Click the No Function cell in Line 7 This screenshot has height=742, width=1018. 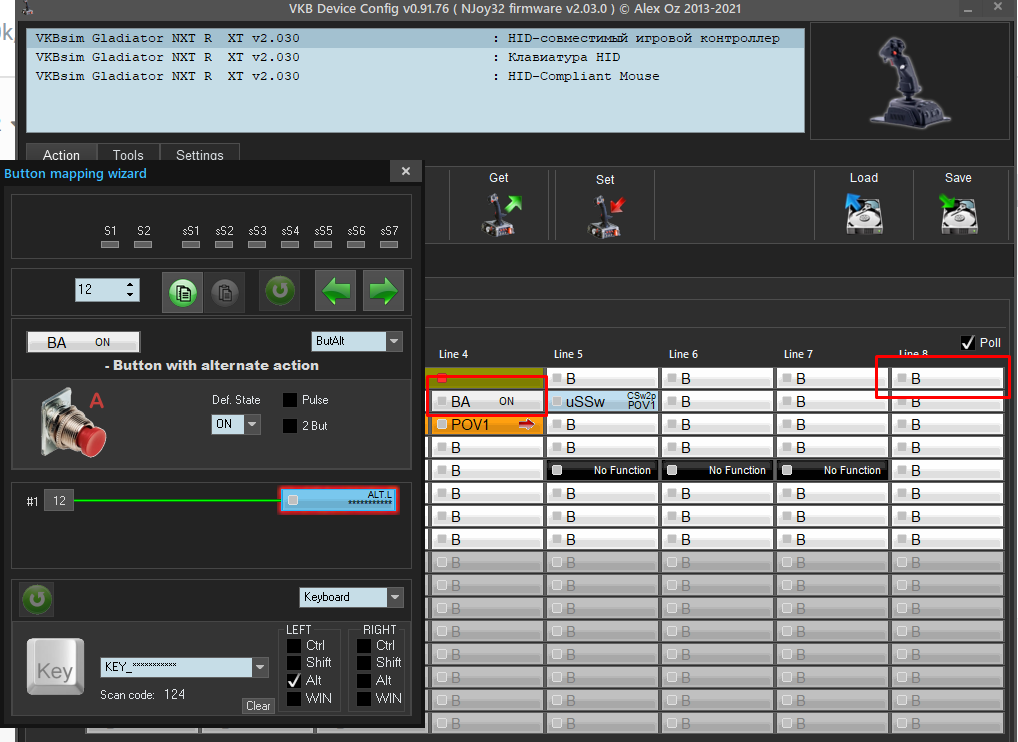point(832,470)
